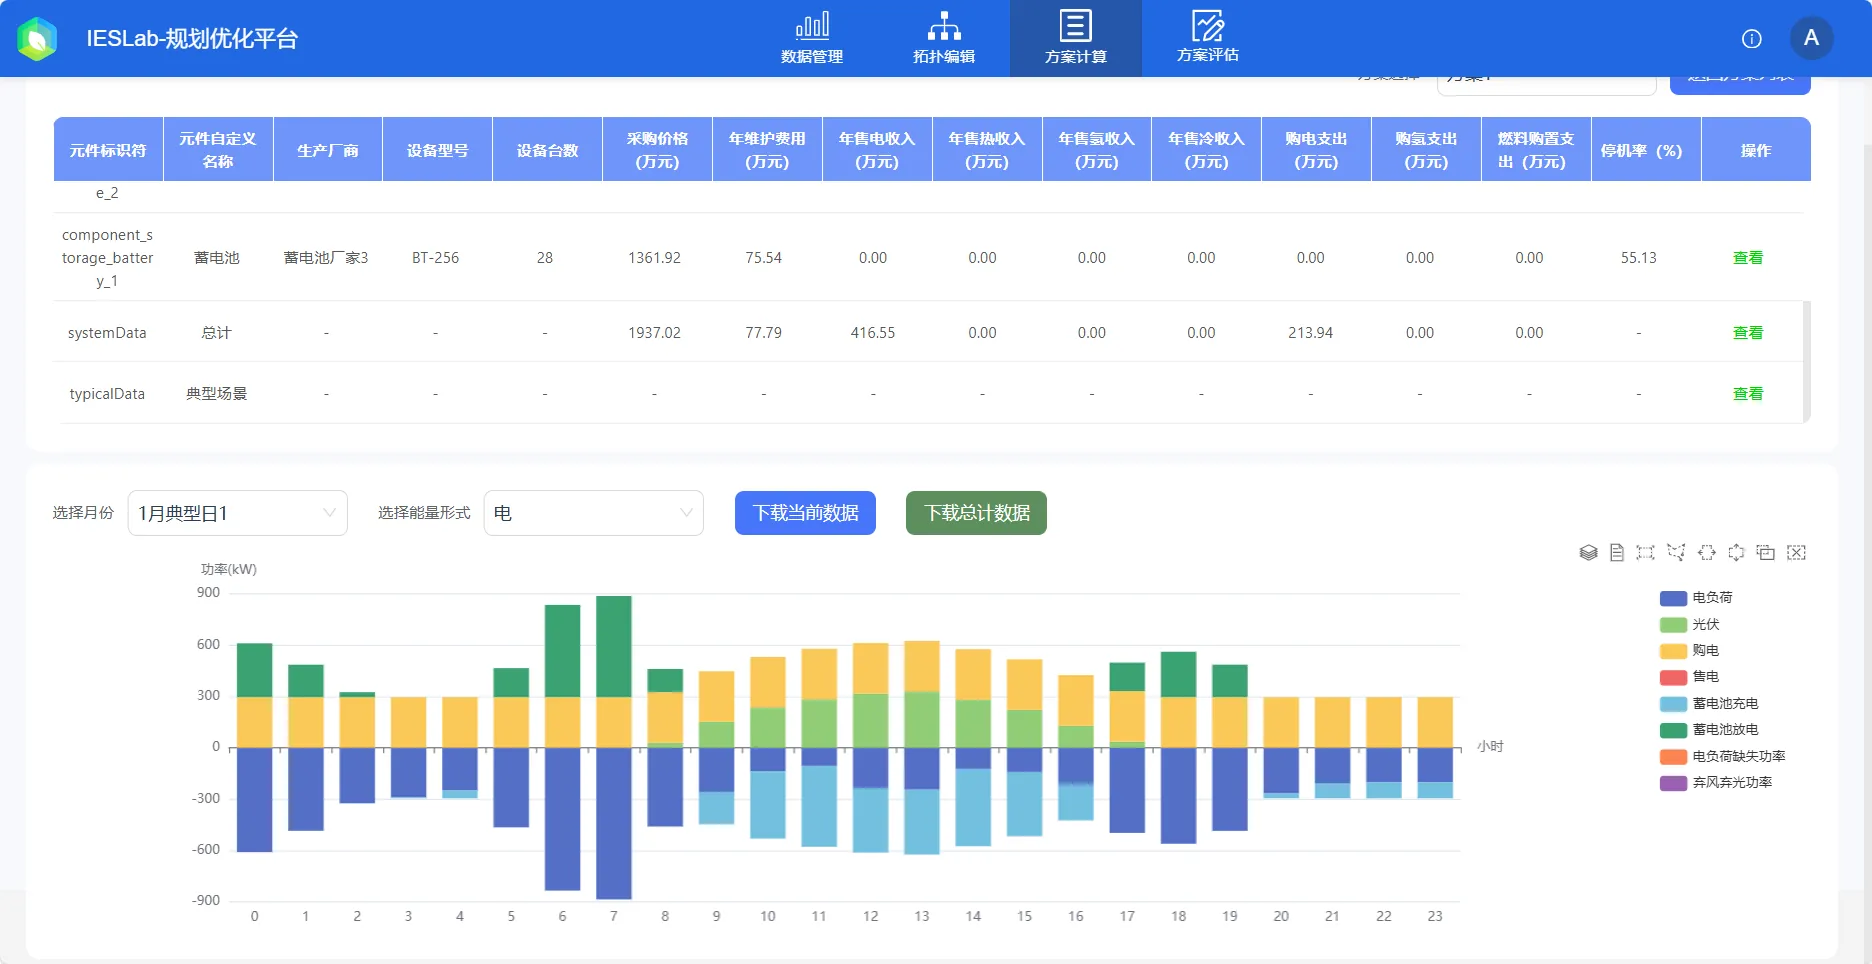Open 选择能量形式 dropdown showing 电
The width and height of the screenshot is (1872, 964).
[x=594, y=513]
